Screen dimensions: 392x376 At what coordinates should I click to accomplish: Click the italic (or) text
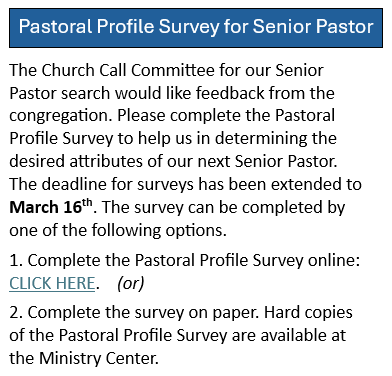[130, 284]
